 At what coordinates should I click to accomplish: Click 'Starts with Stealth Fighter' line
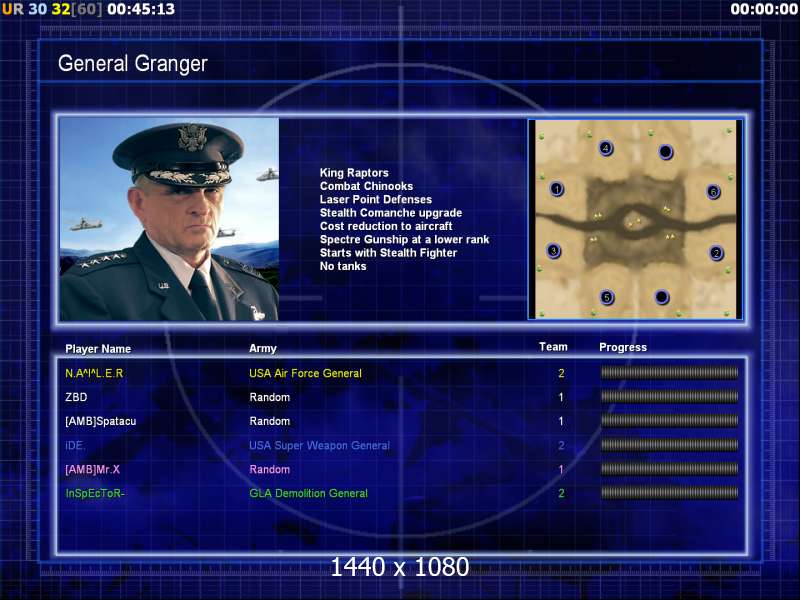point(388,253)
